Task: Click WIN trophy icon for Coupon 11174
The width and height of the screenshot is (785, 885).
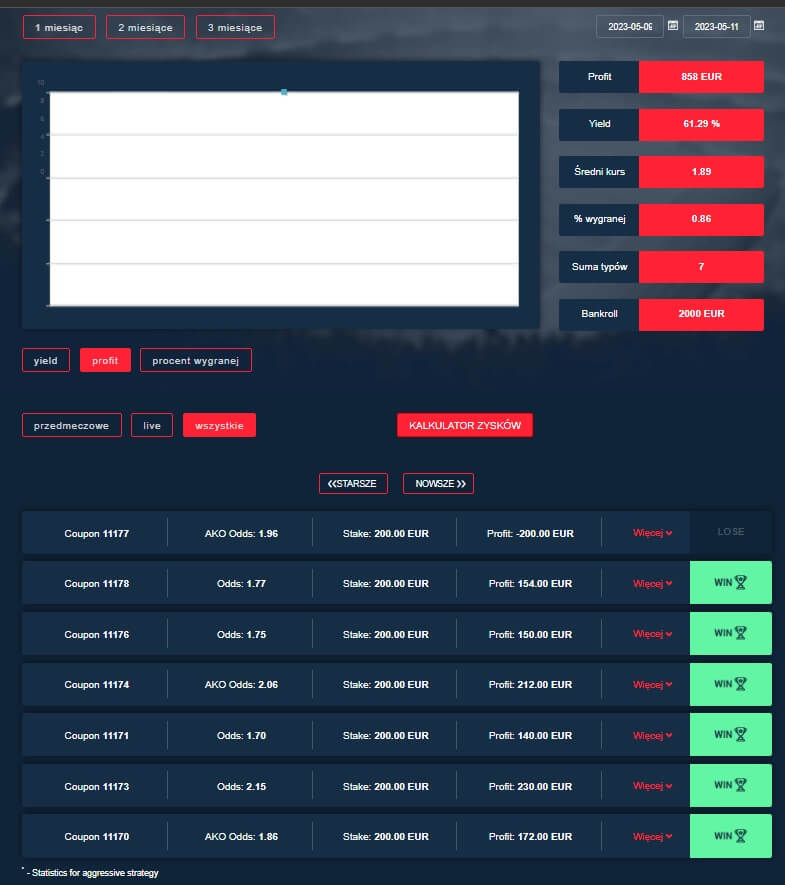Action: (741, 684)
